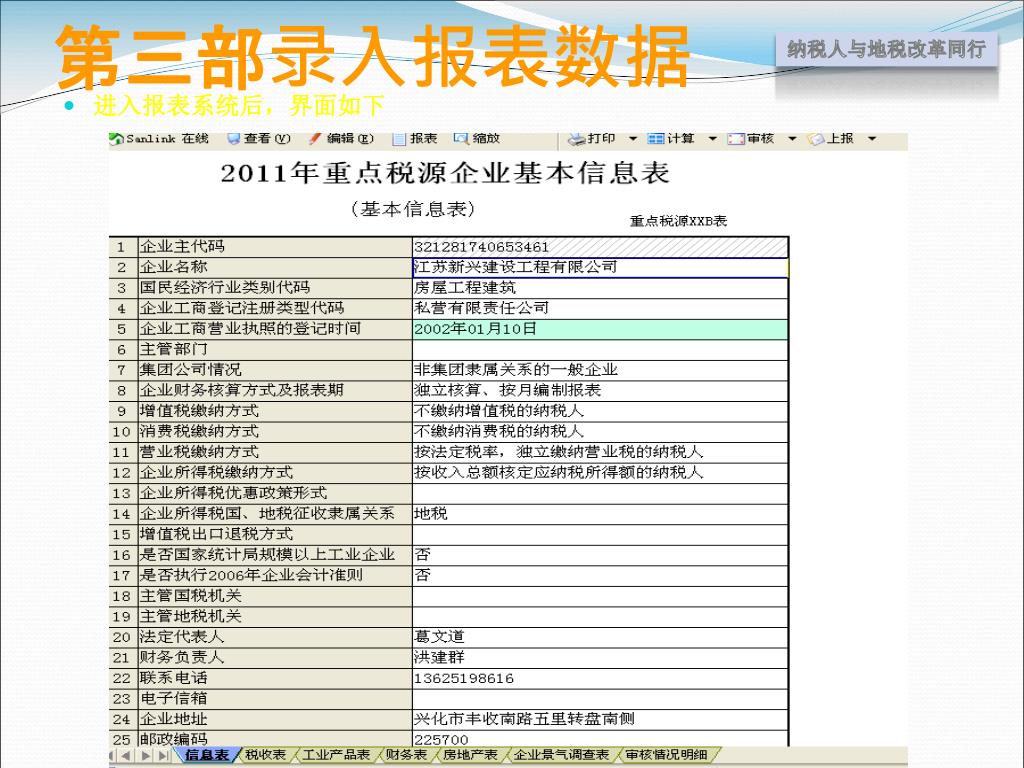The width and height of the screenshot is (1024, 768).
Task: Click the next-sheet navigation arrow
Action: [x=145, y=756]
